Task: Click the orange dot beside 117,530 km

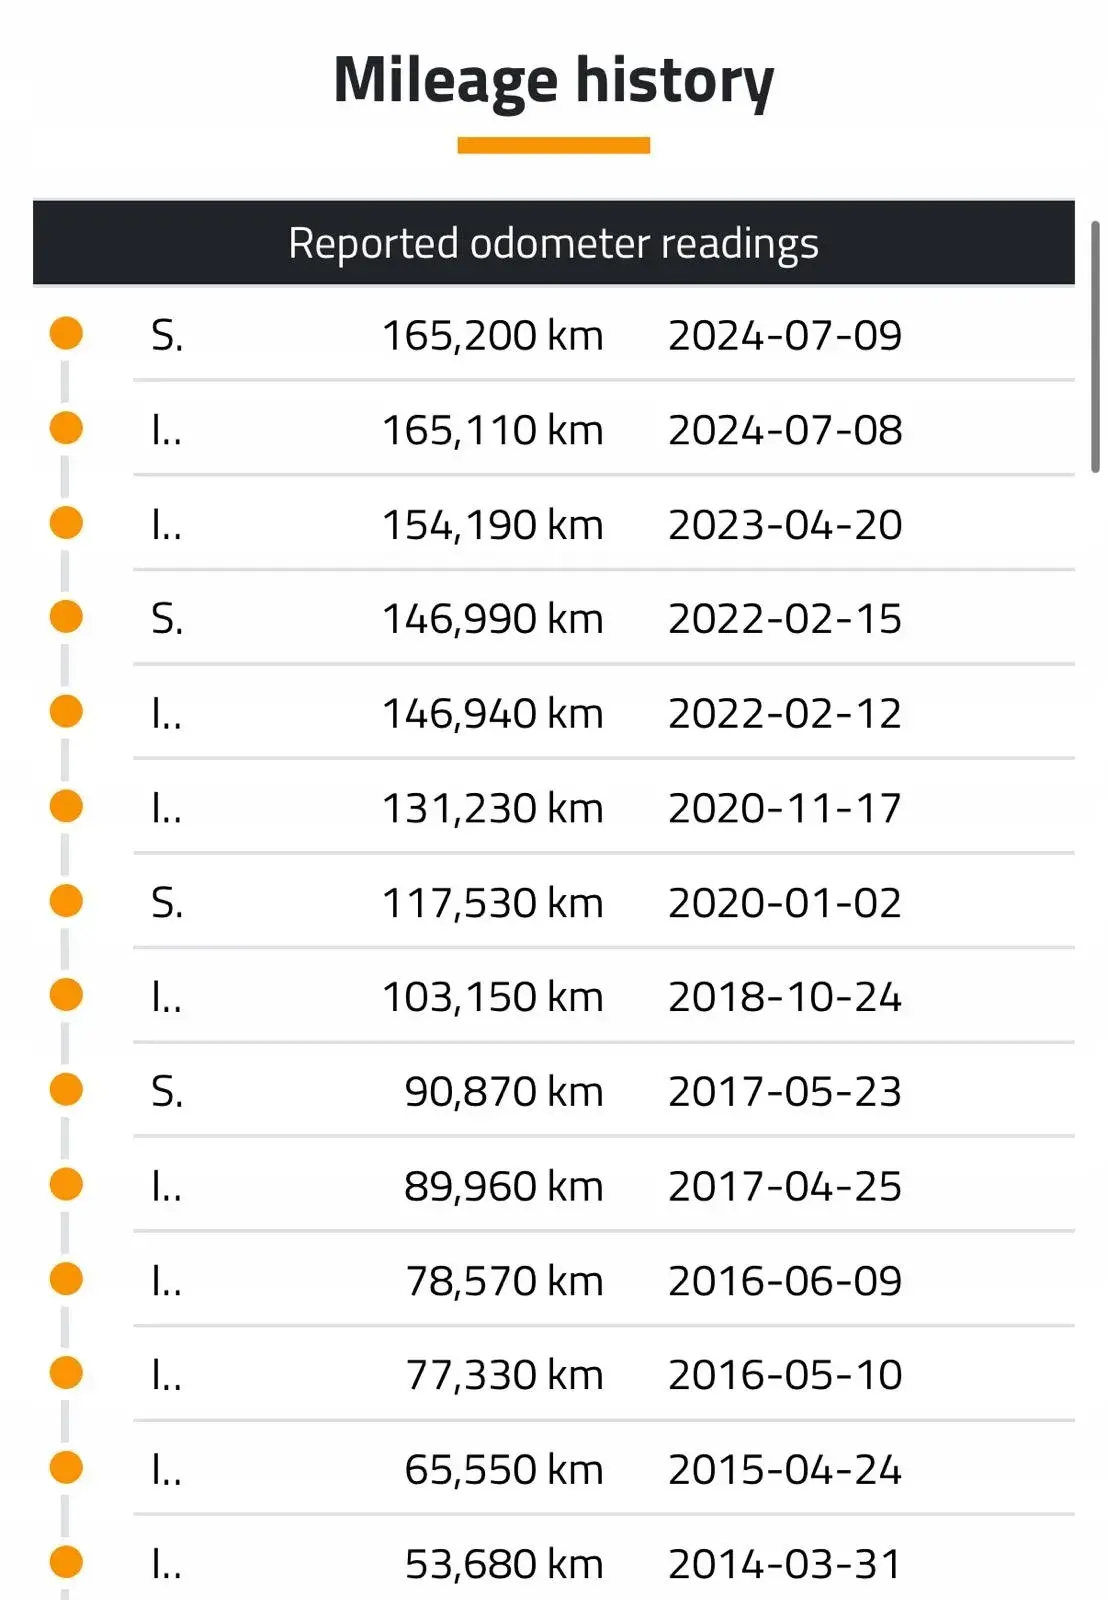Action: tap(66, 901)
